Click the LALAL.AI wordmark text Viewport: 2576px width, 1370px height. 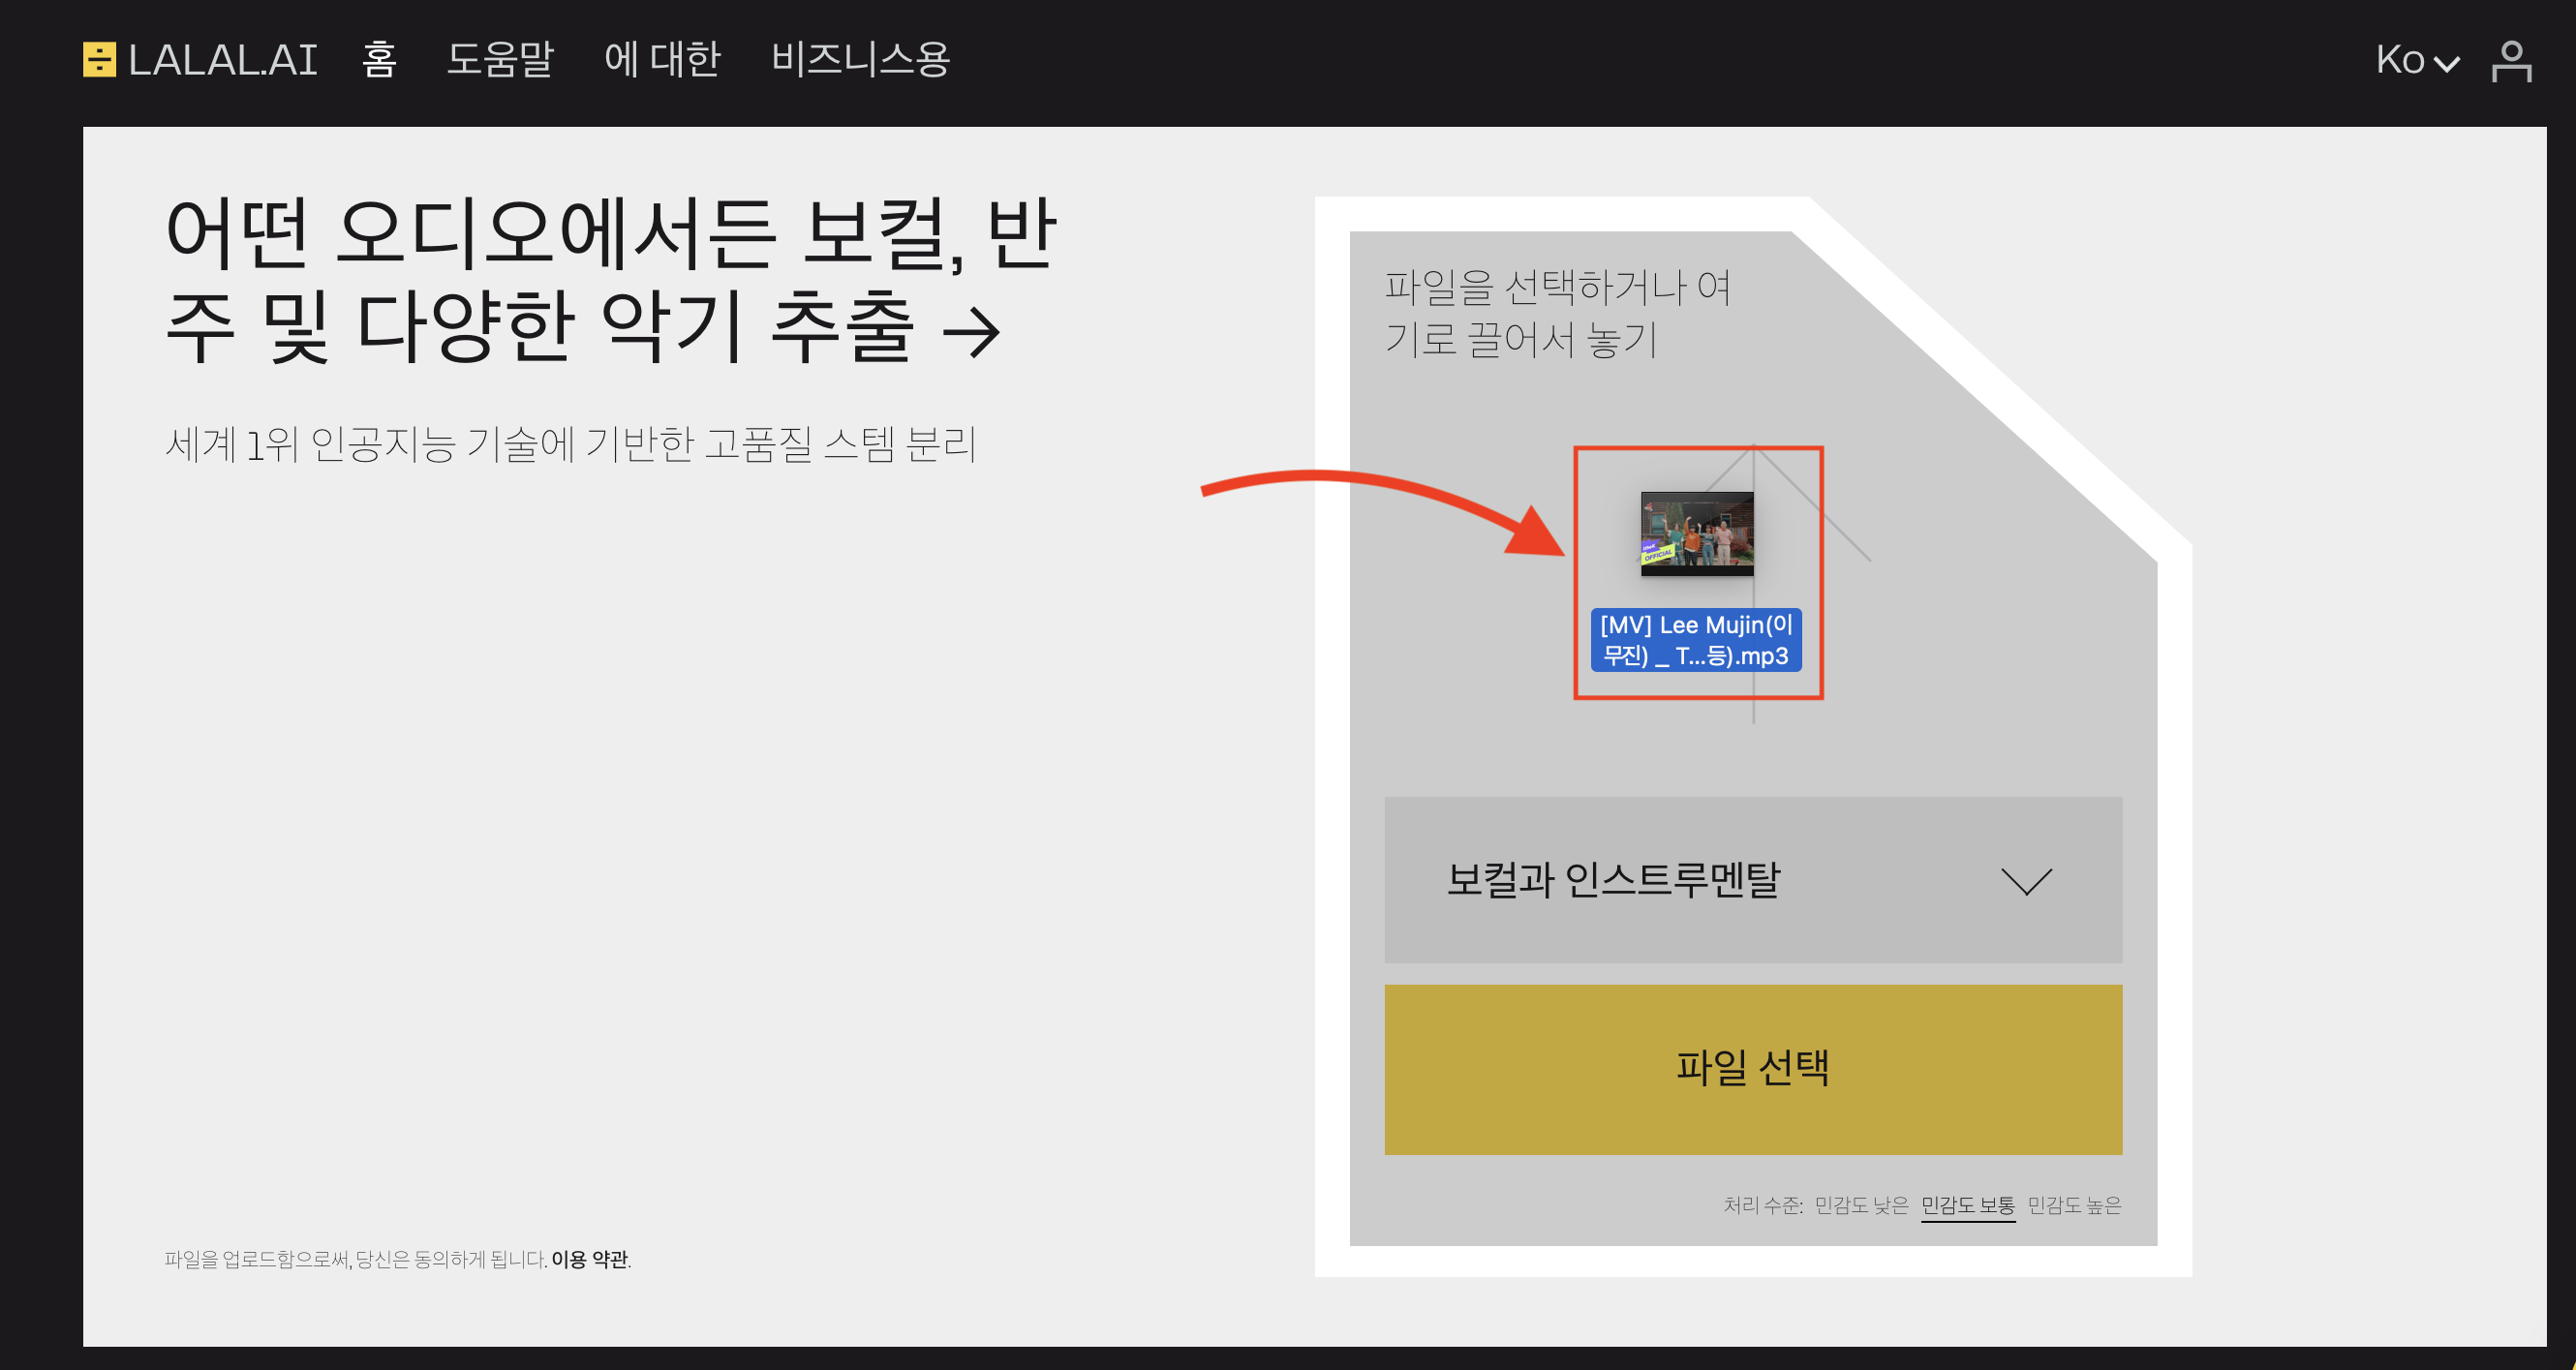pos(223,60)
